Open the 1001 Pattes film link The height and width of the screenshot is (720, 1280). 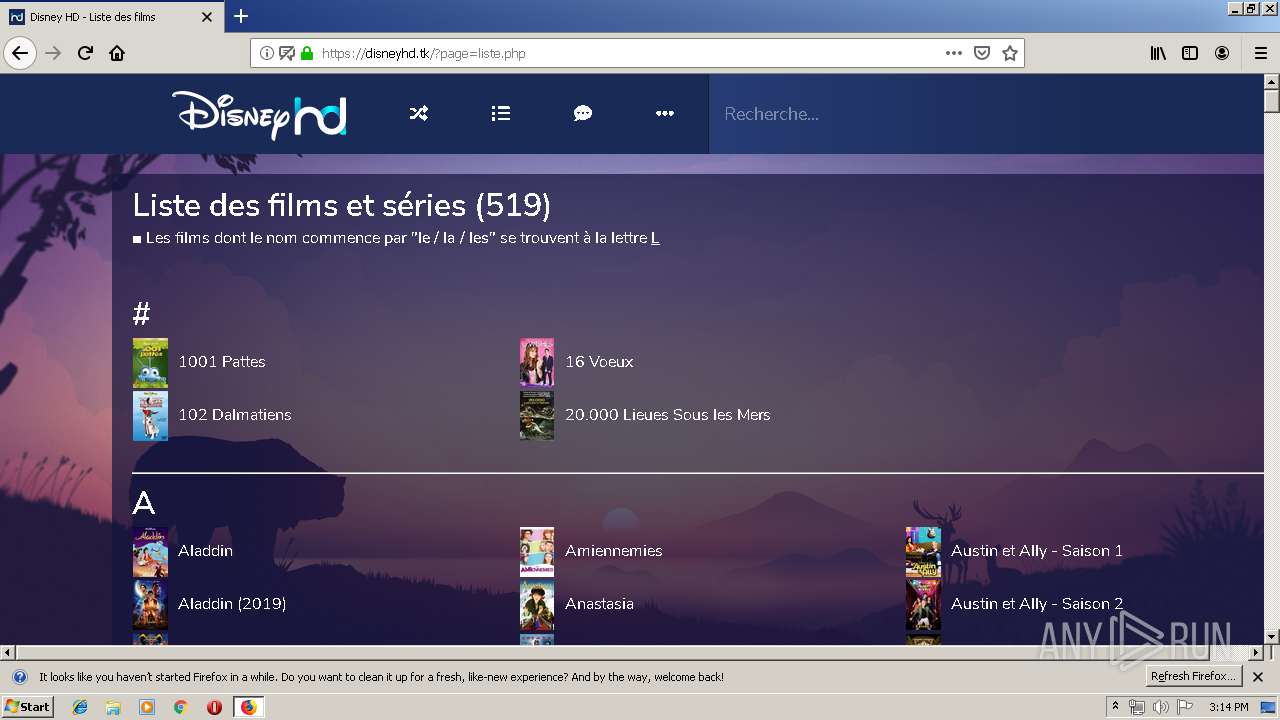click(x=222, y=362)
